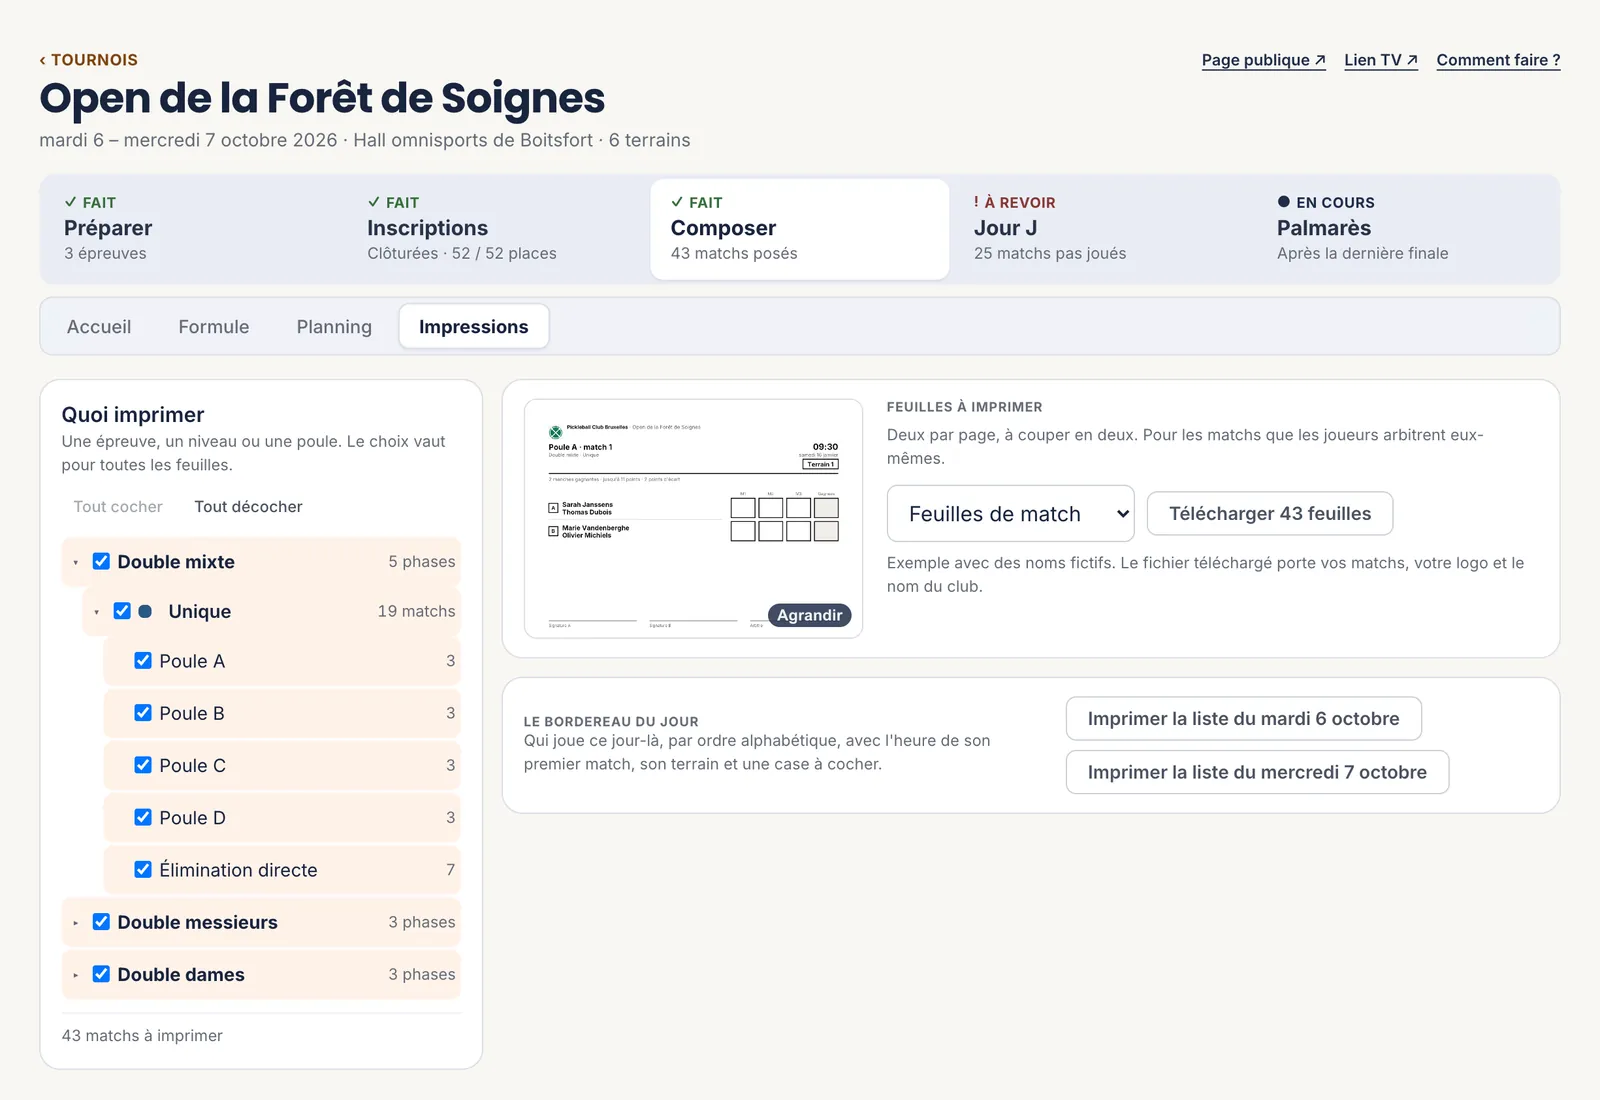Switch to the Impressions tab
Screen dimensions: 1600x1100
point(473,327)
